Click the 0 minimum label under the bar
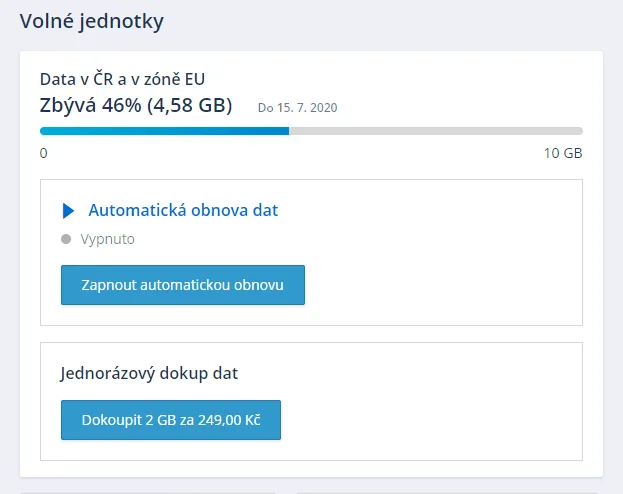 44,153
